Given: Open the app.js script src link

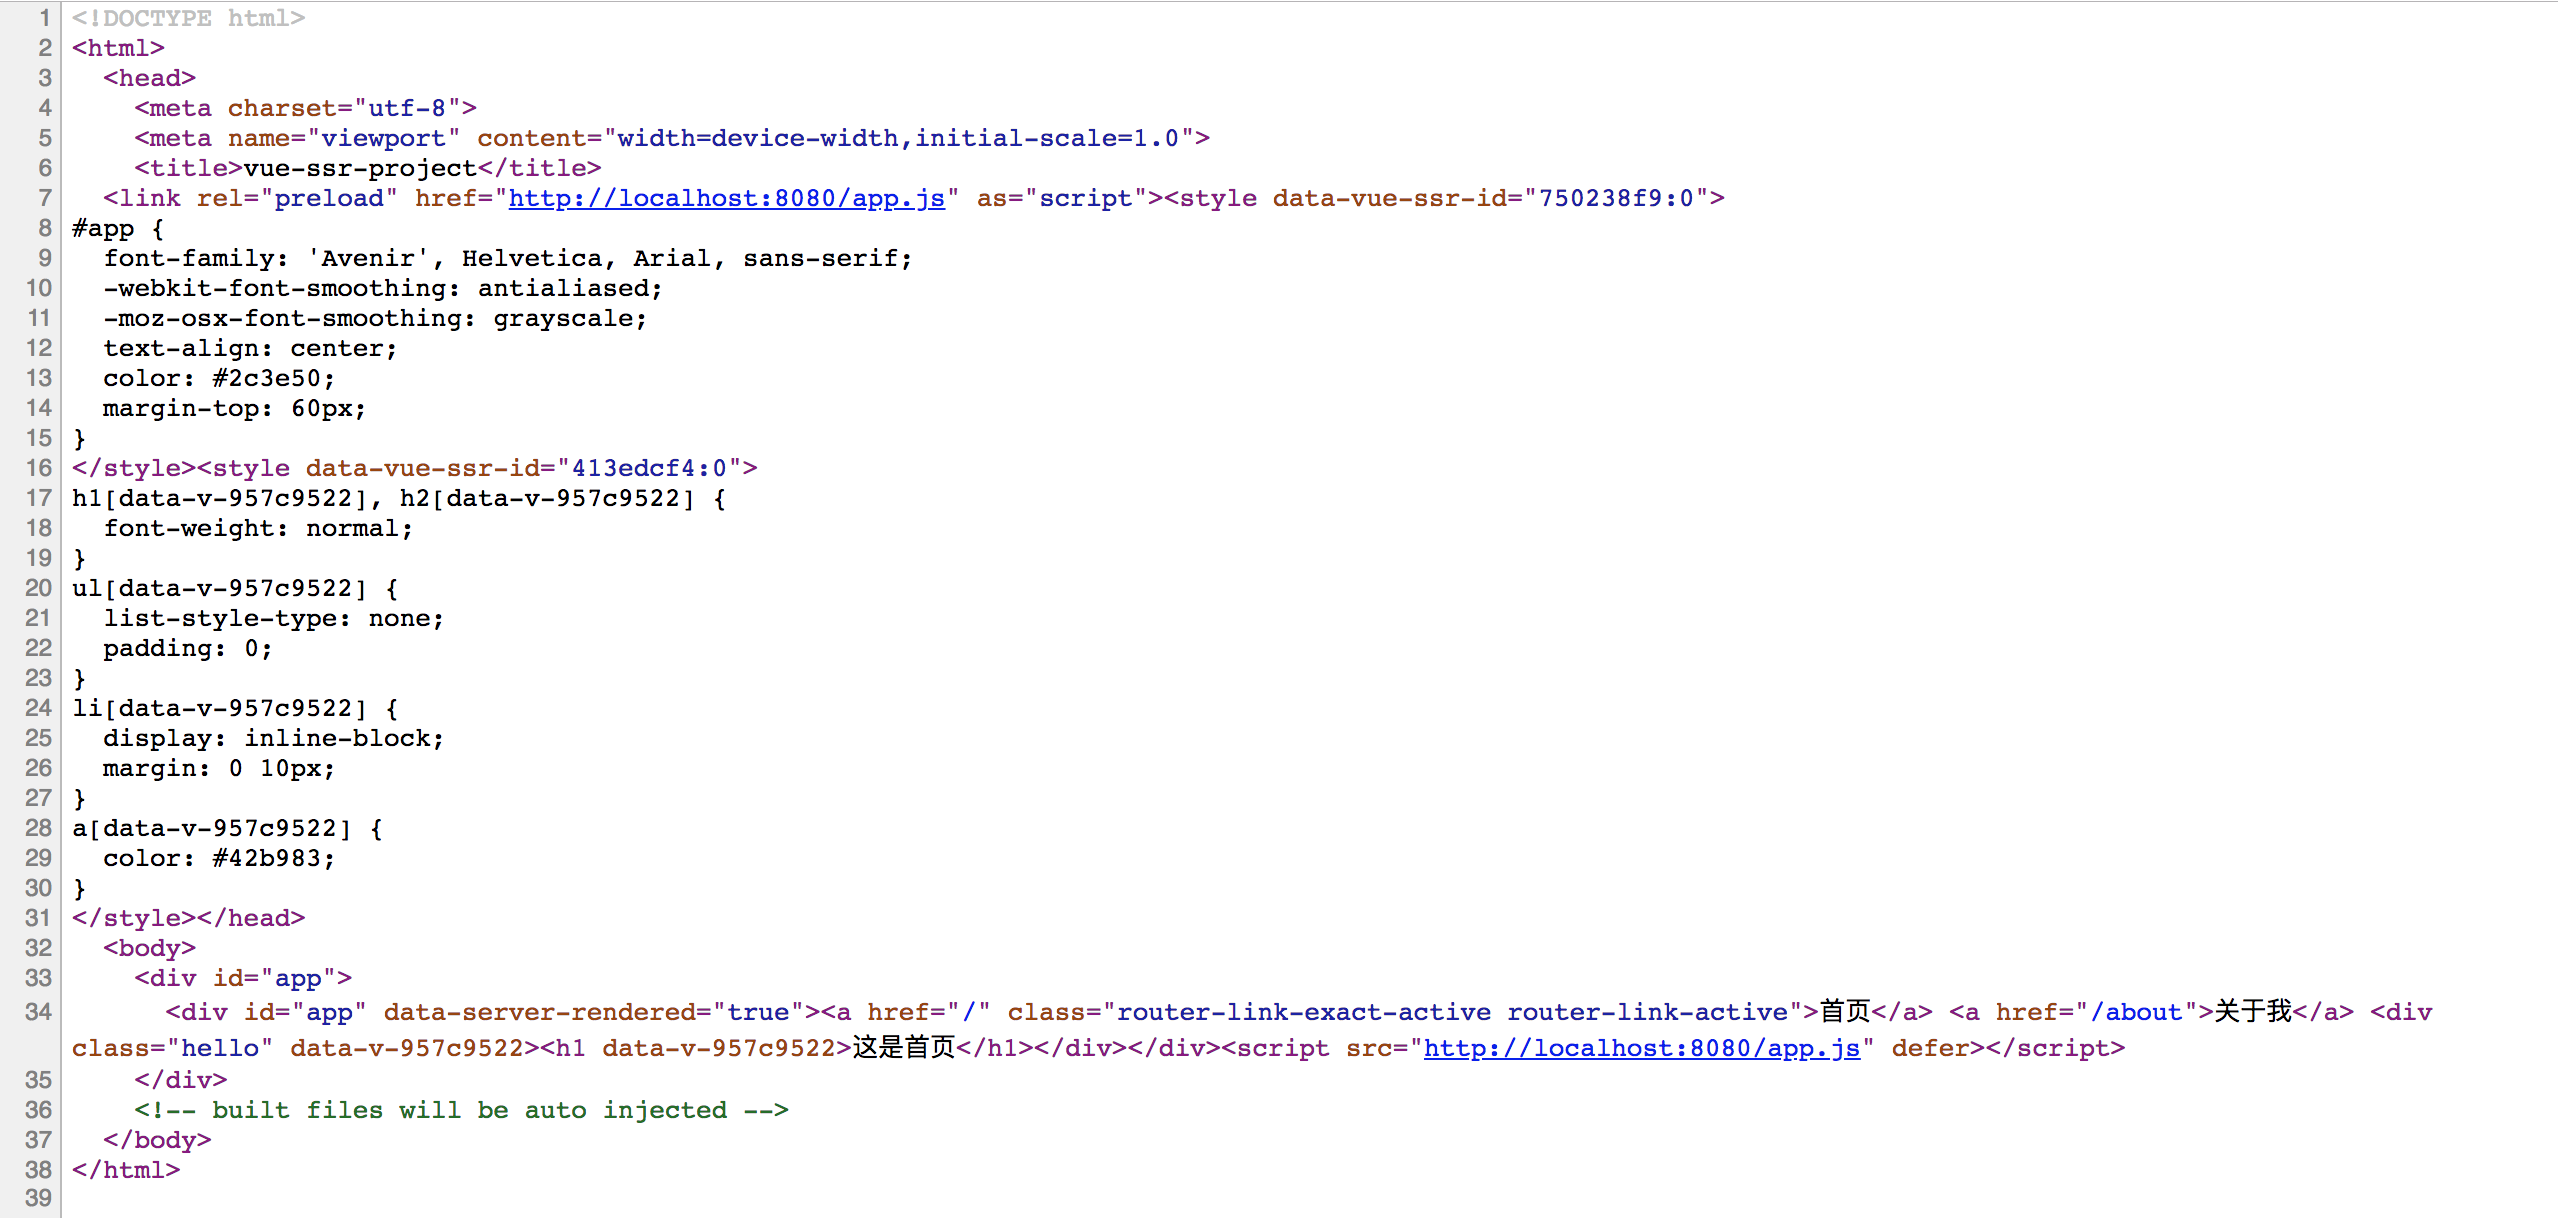Looking at the screenshot, I should (x=1641, y=1048).
